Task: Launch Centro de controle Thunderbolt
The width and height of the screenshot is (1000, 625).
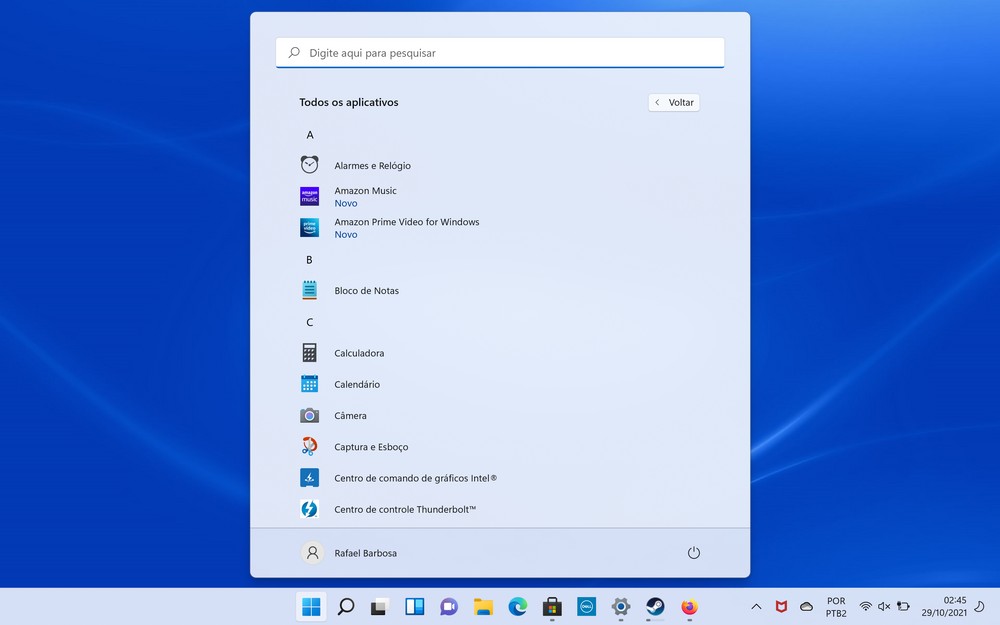Action: coord(405,510)
